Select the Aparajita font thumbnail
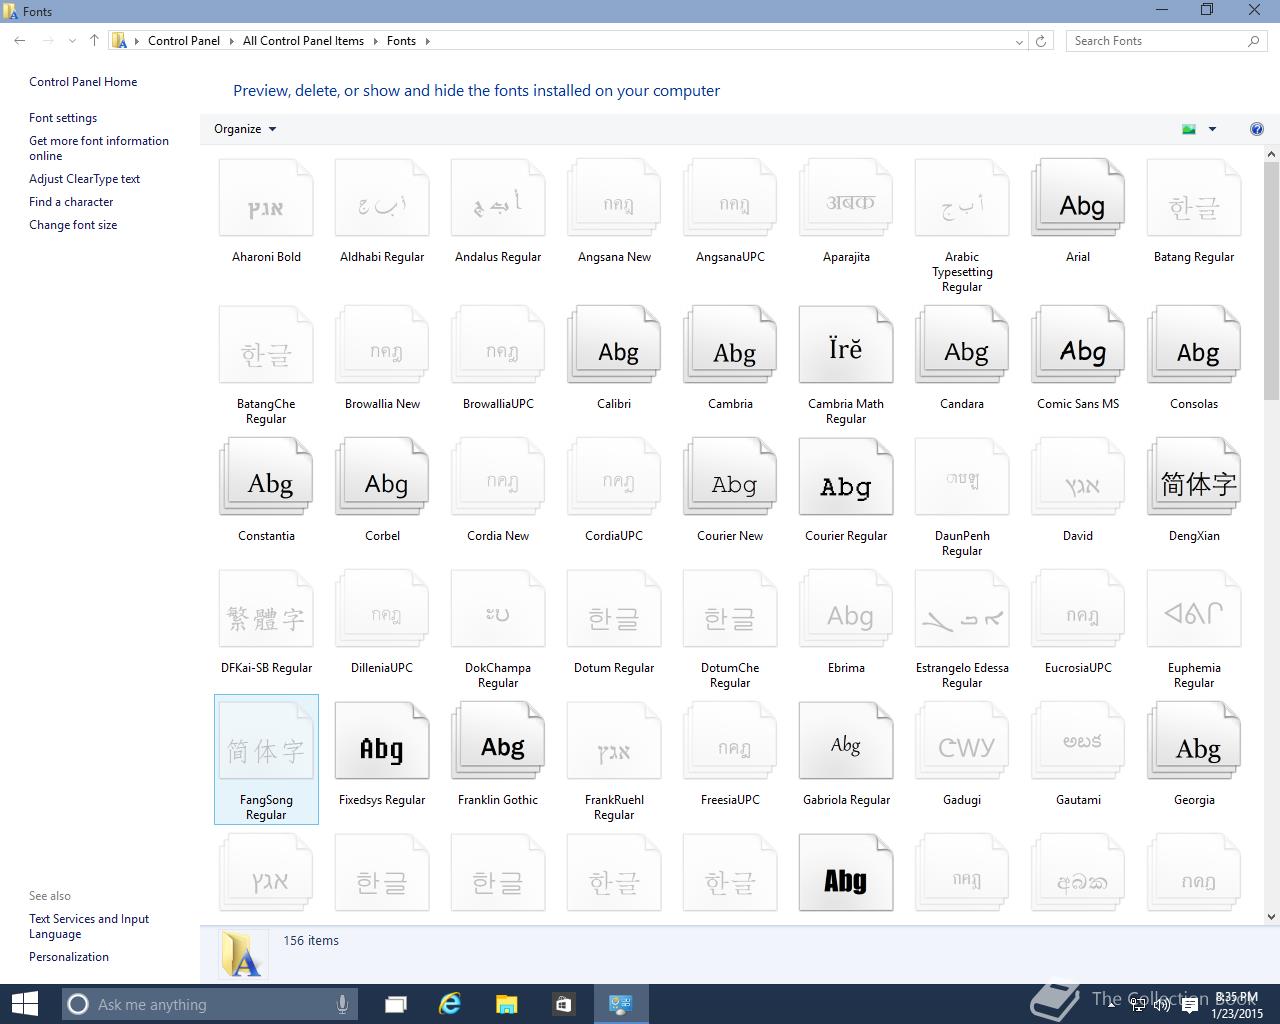 point(846,198)
